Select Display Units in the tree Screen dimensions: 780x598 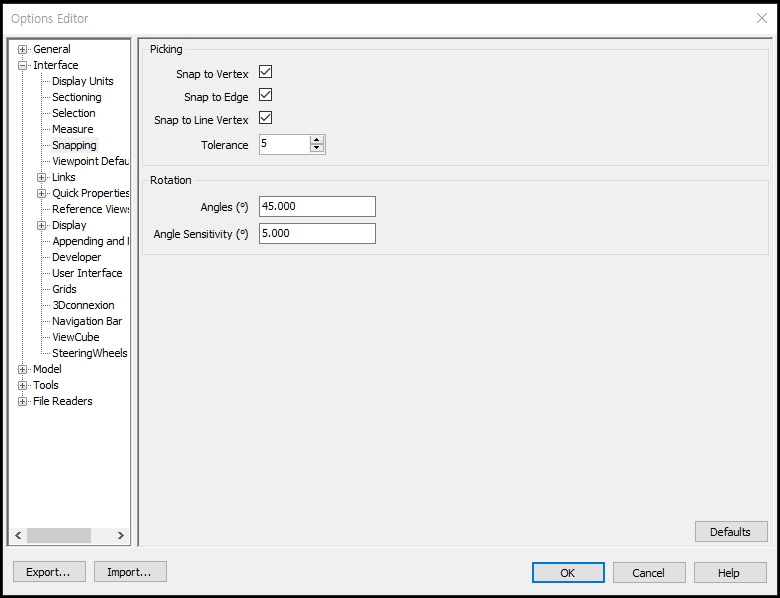(82, 81)
